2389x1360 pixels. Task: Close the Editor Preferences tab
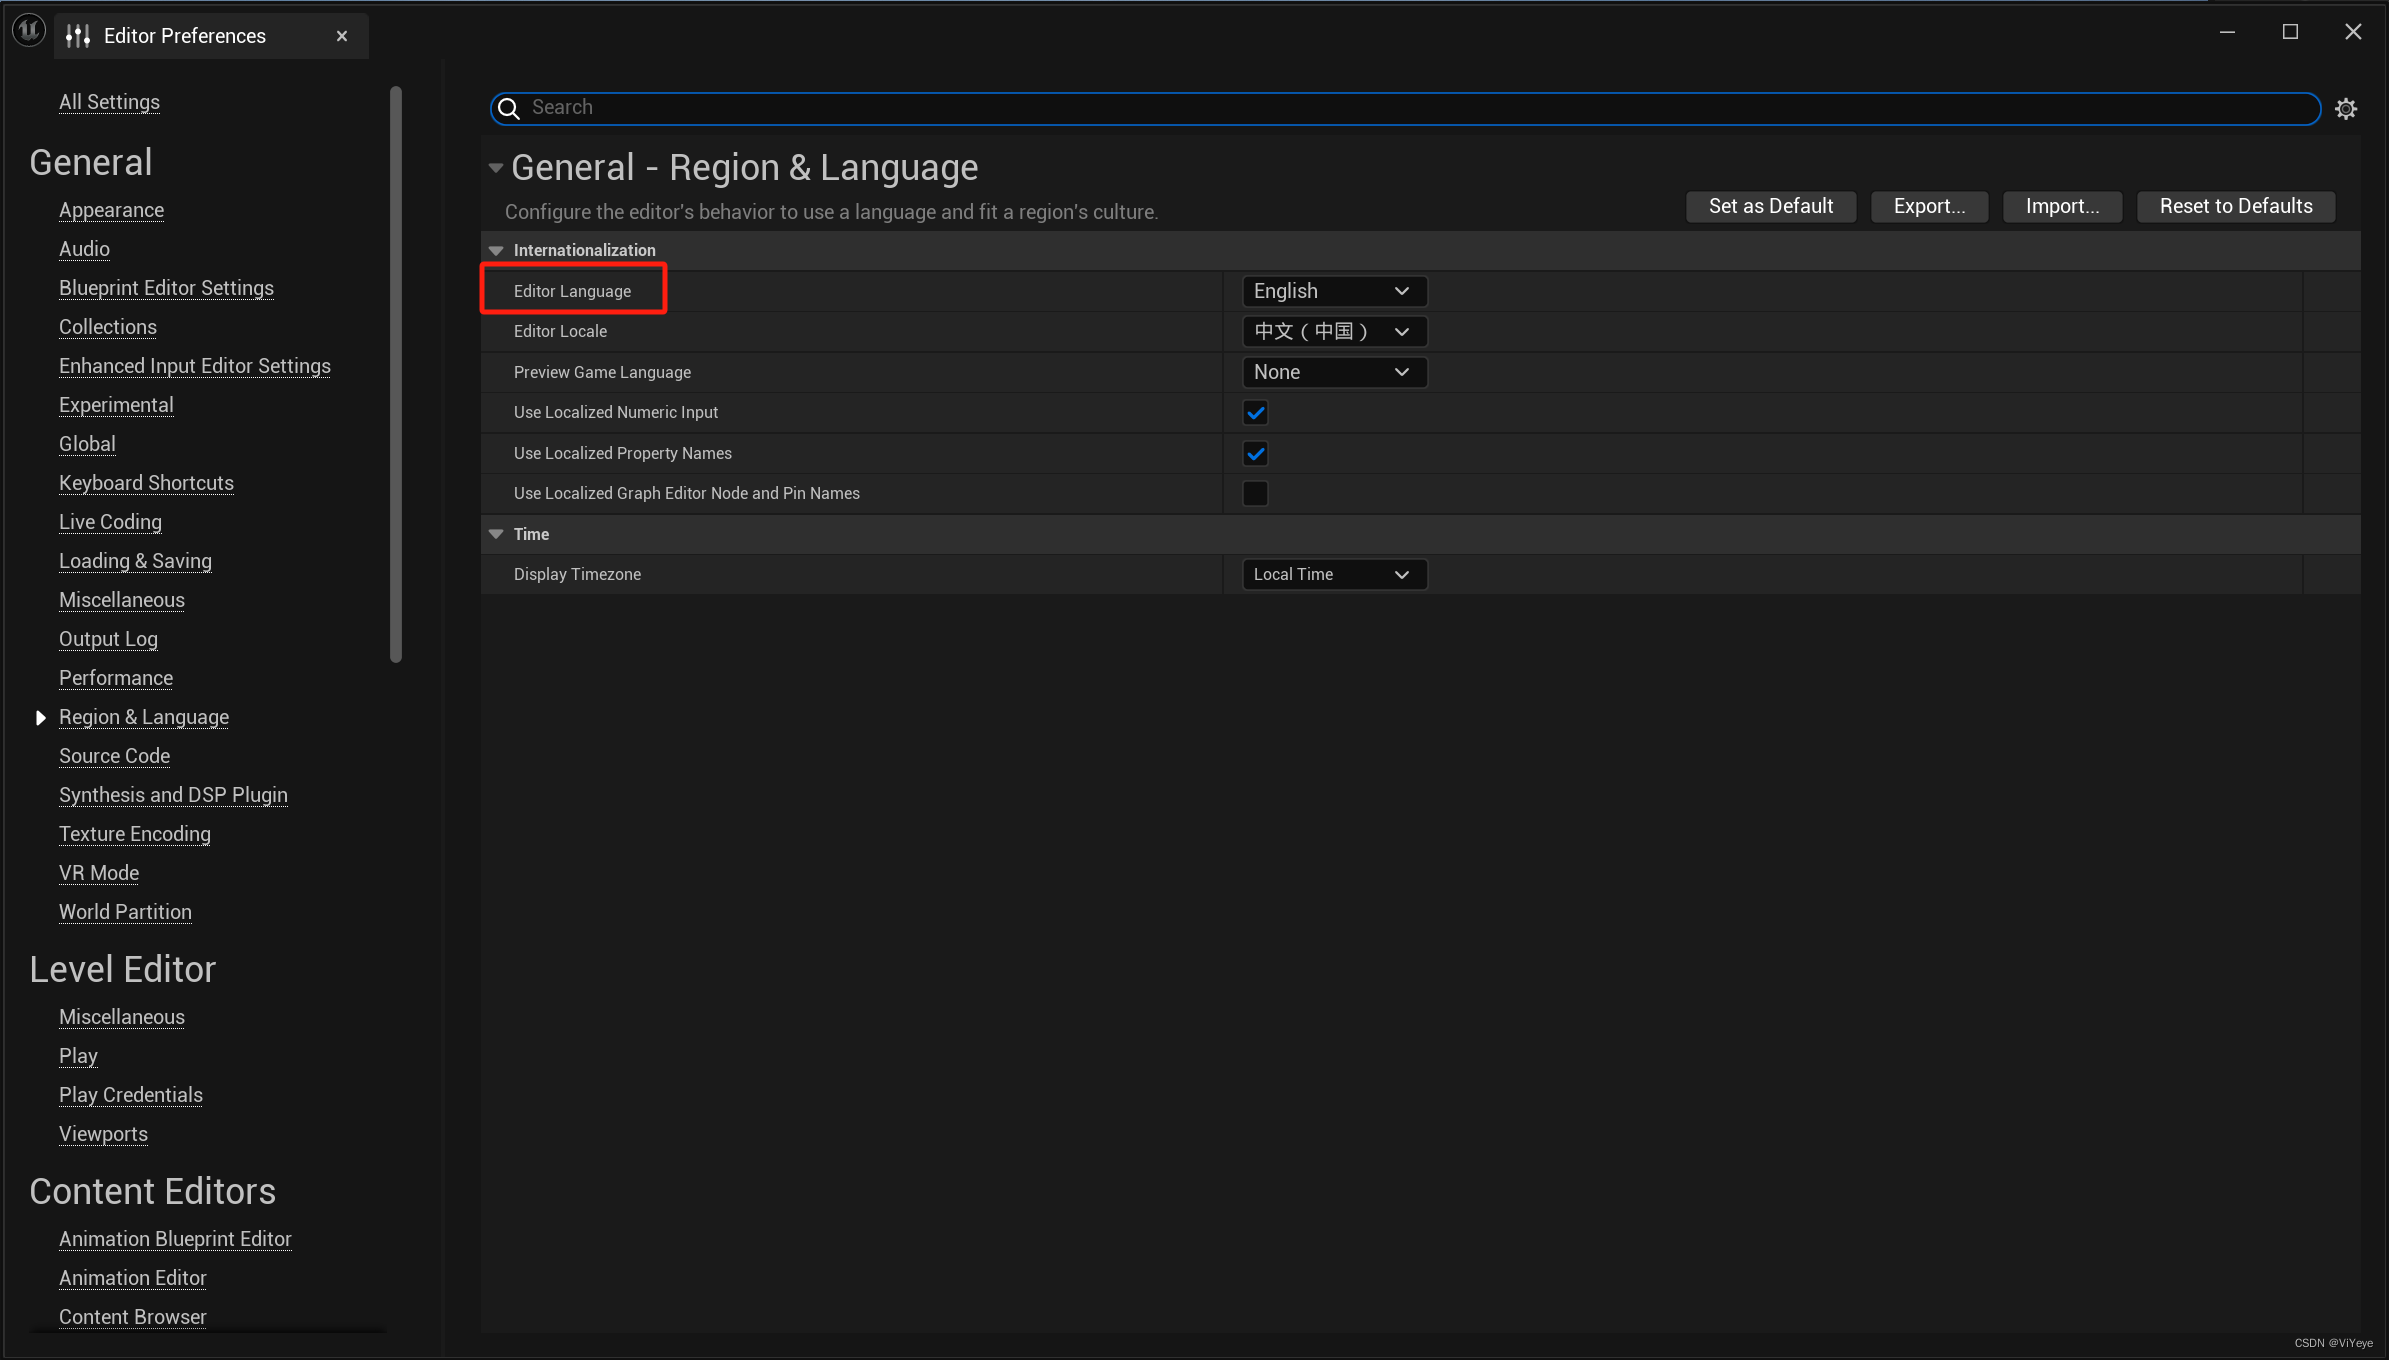click(x=342, y=36)
